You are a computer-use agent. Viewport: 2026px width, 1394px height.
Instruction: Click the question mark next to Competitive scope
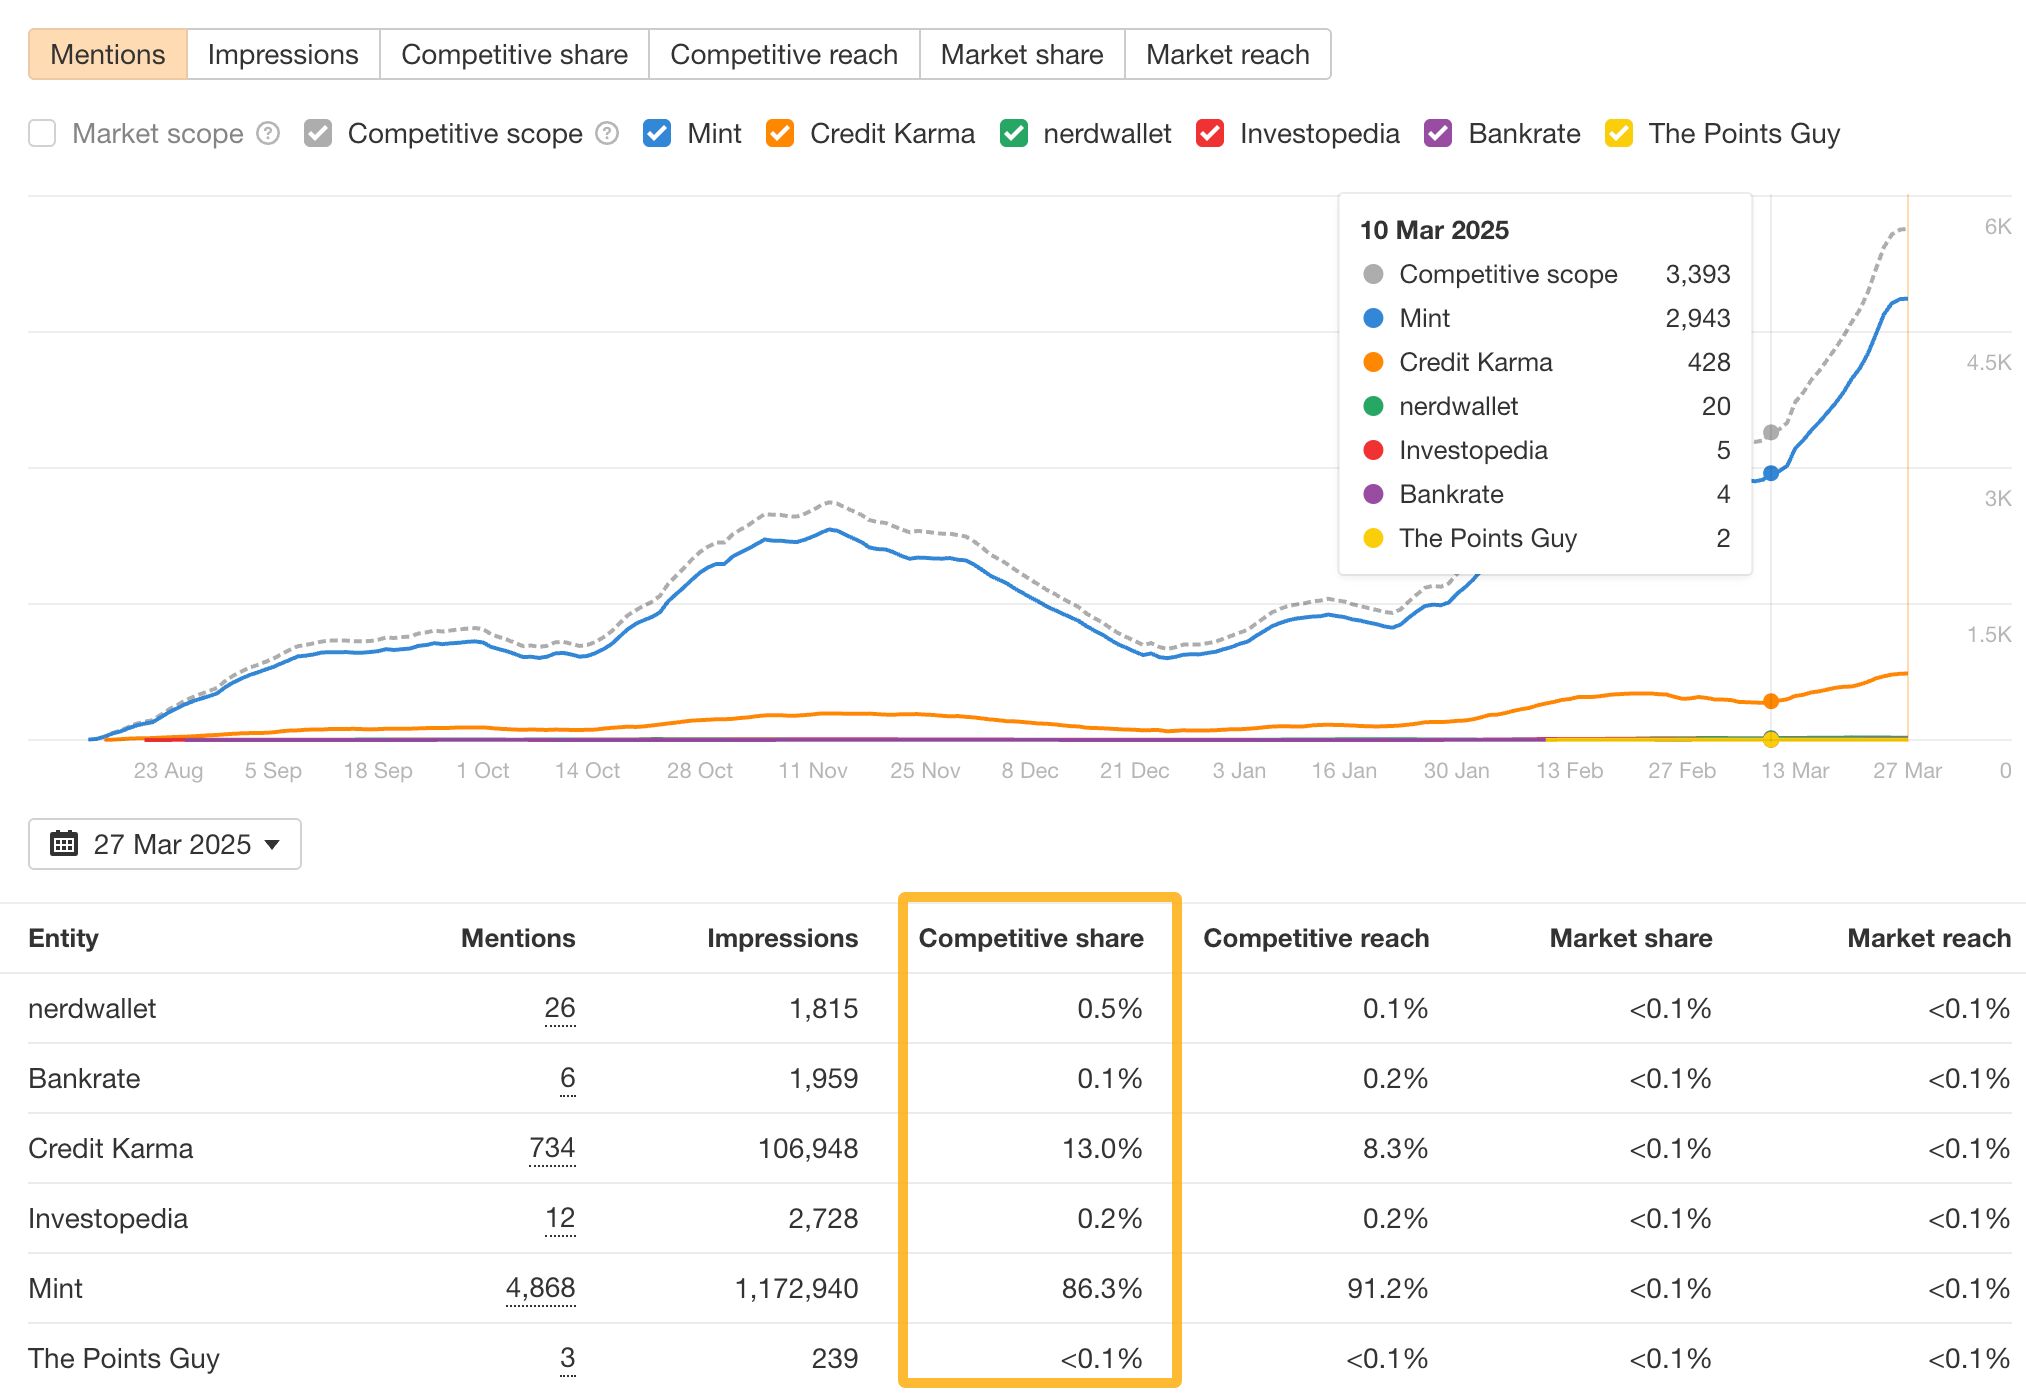[x=607, y=133]
